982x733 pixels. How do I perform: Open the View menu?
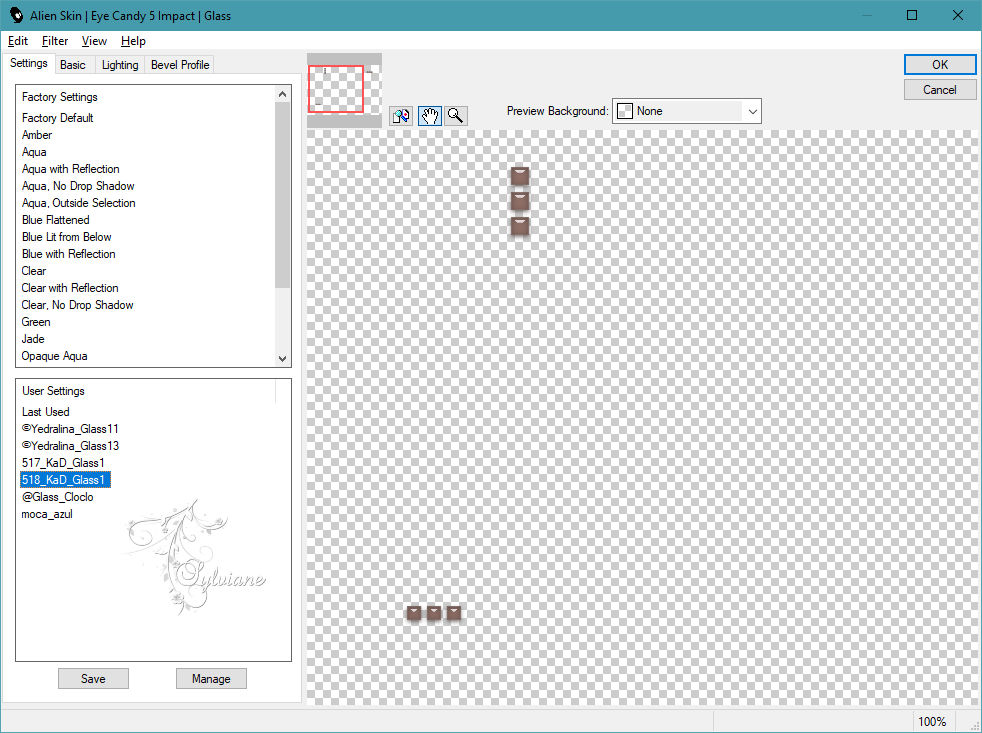click(94, 41)
